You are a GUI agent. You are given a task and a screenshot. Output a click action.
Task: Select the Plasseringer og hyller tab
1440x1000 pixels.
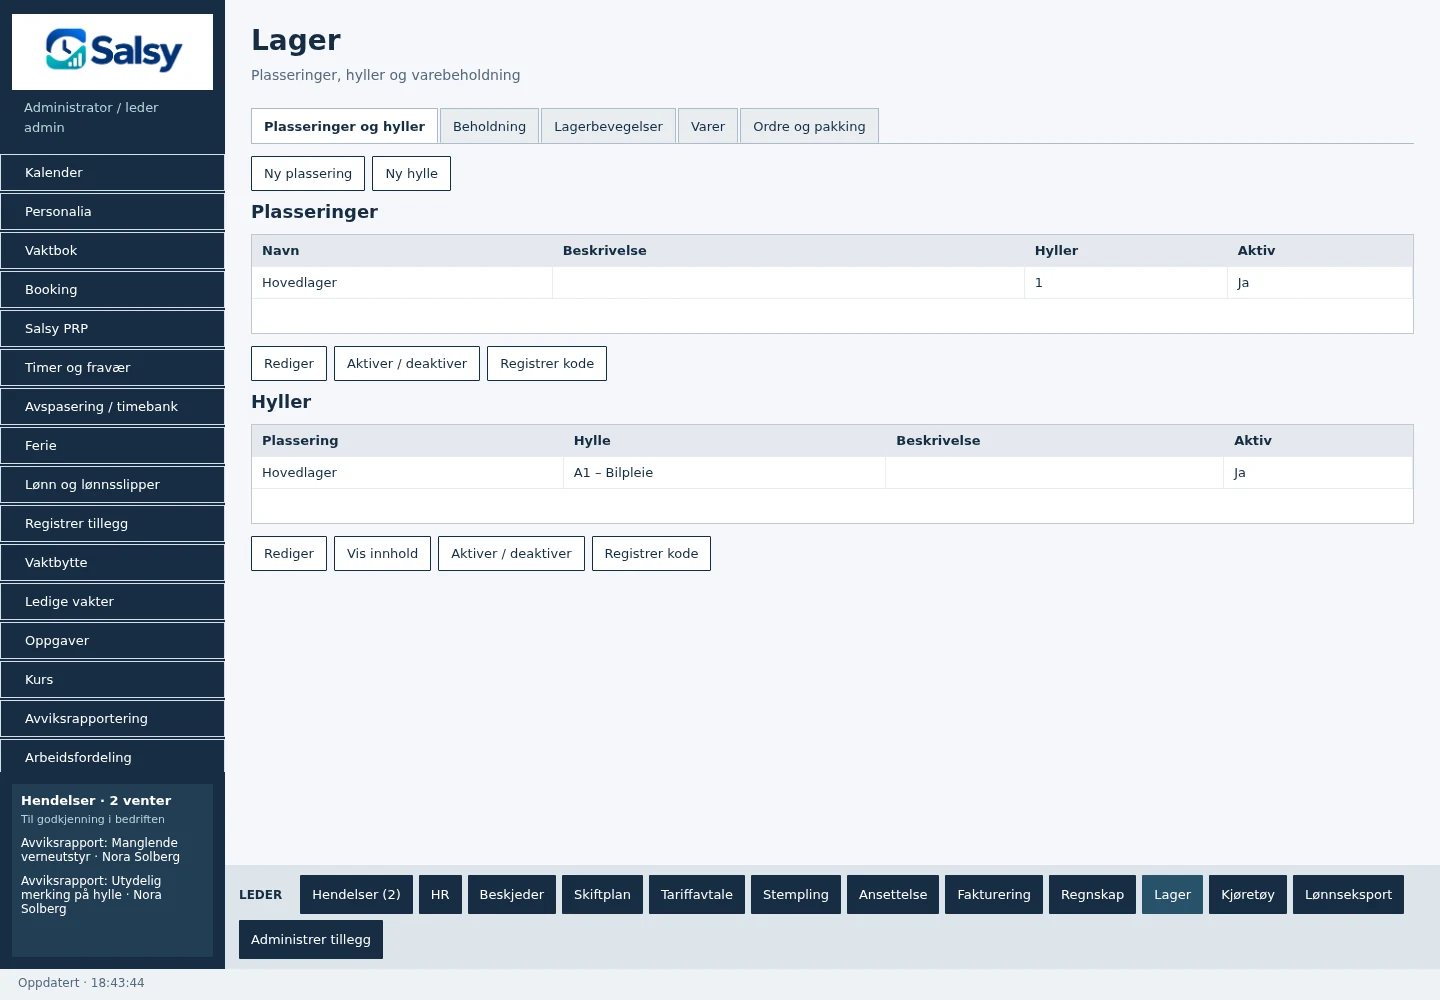point(344,126)
